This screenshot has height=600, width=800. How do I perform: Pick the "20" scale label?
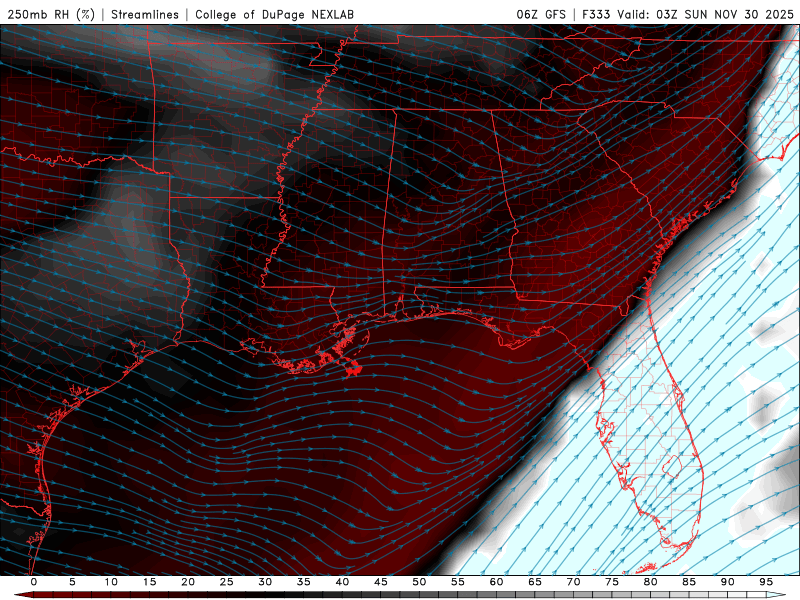point(188,582)
